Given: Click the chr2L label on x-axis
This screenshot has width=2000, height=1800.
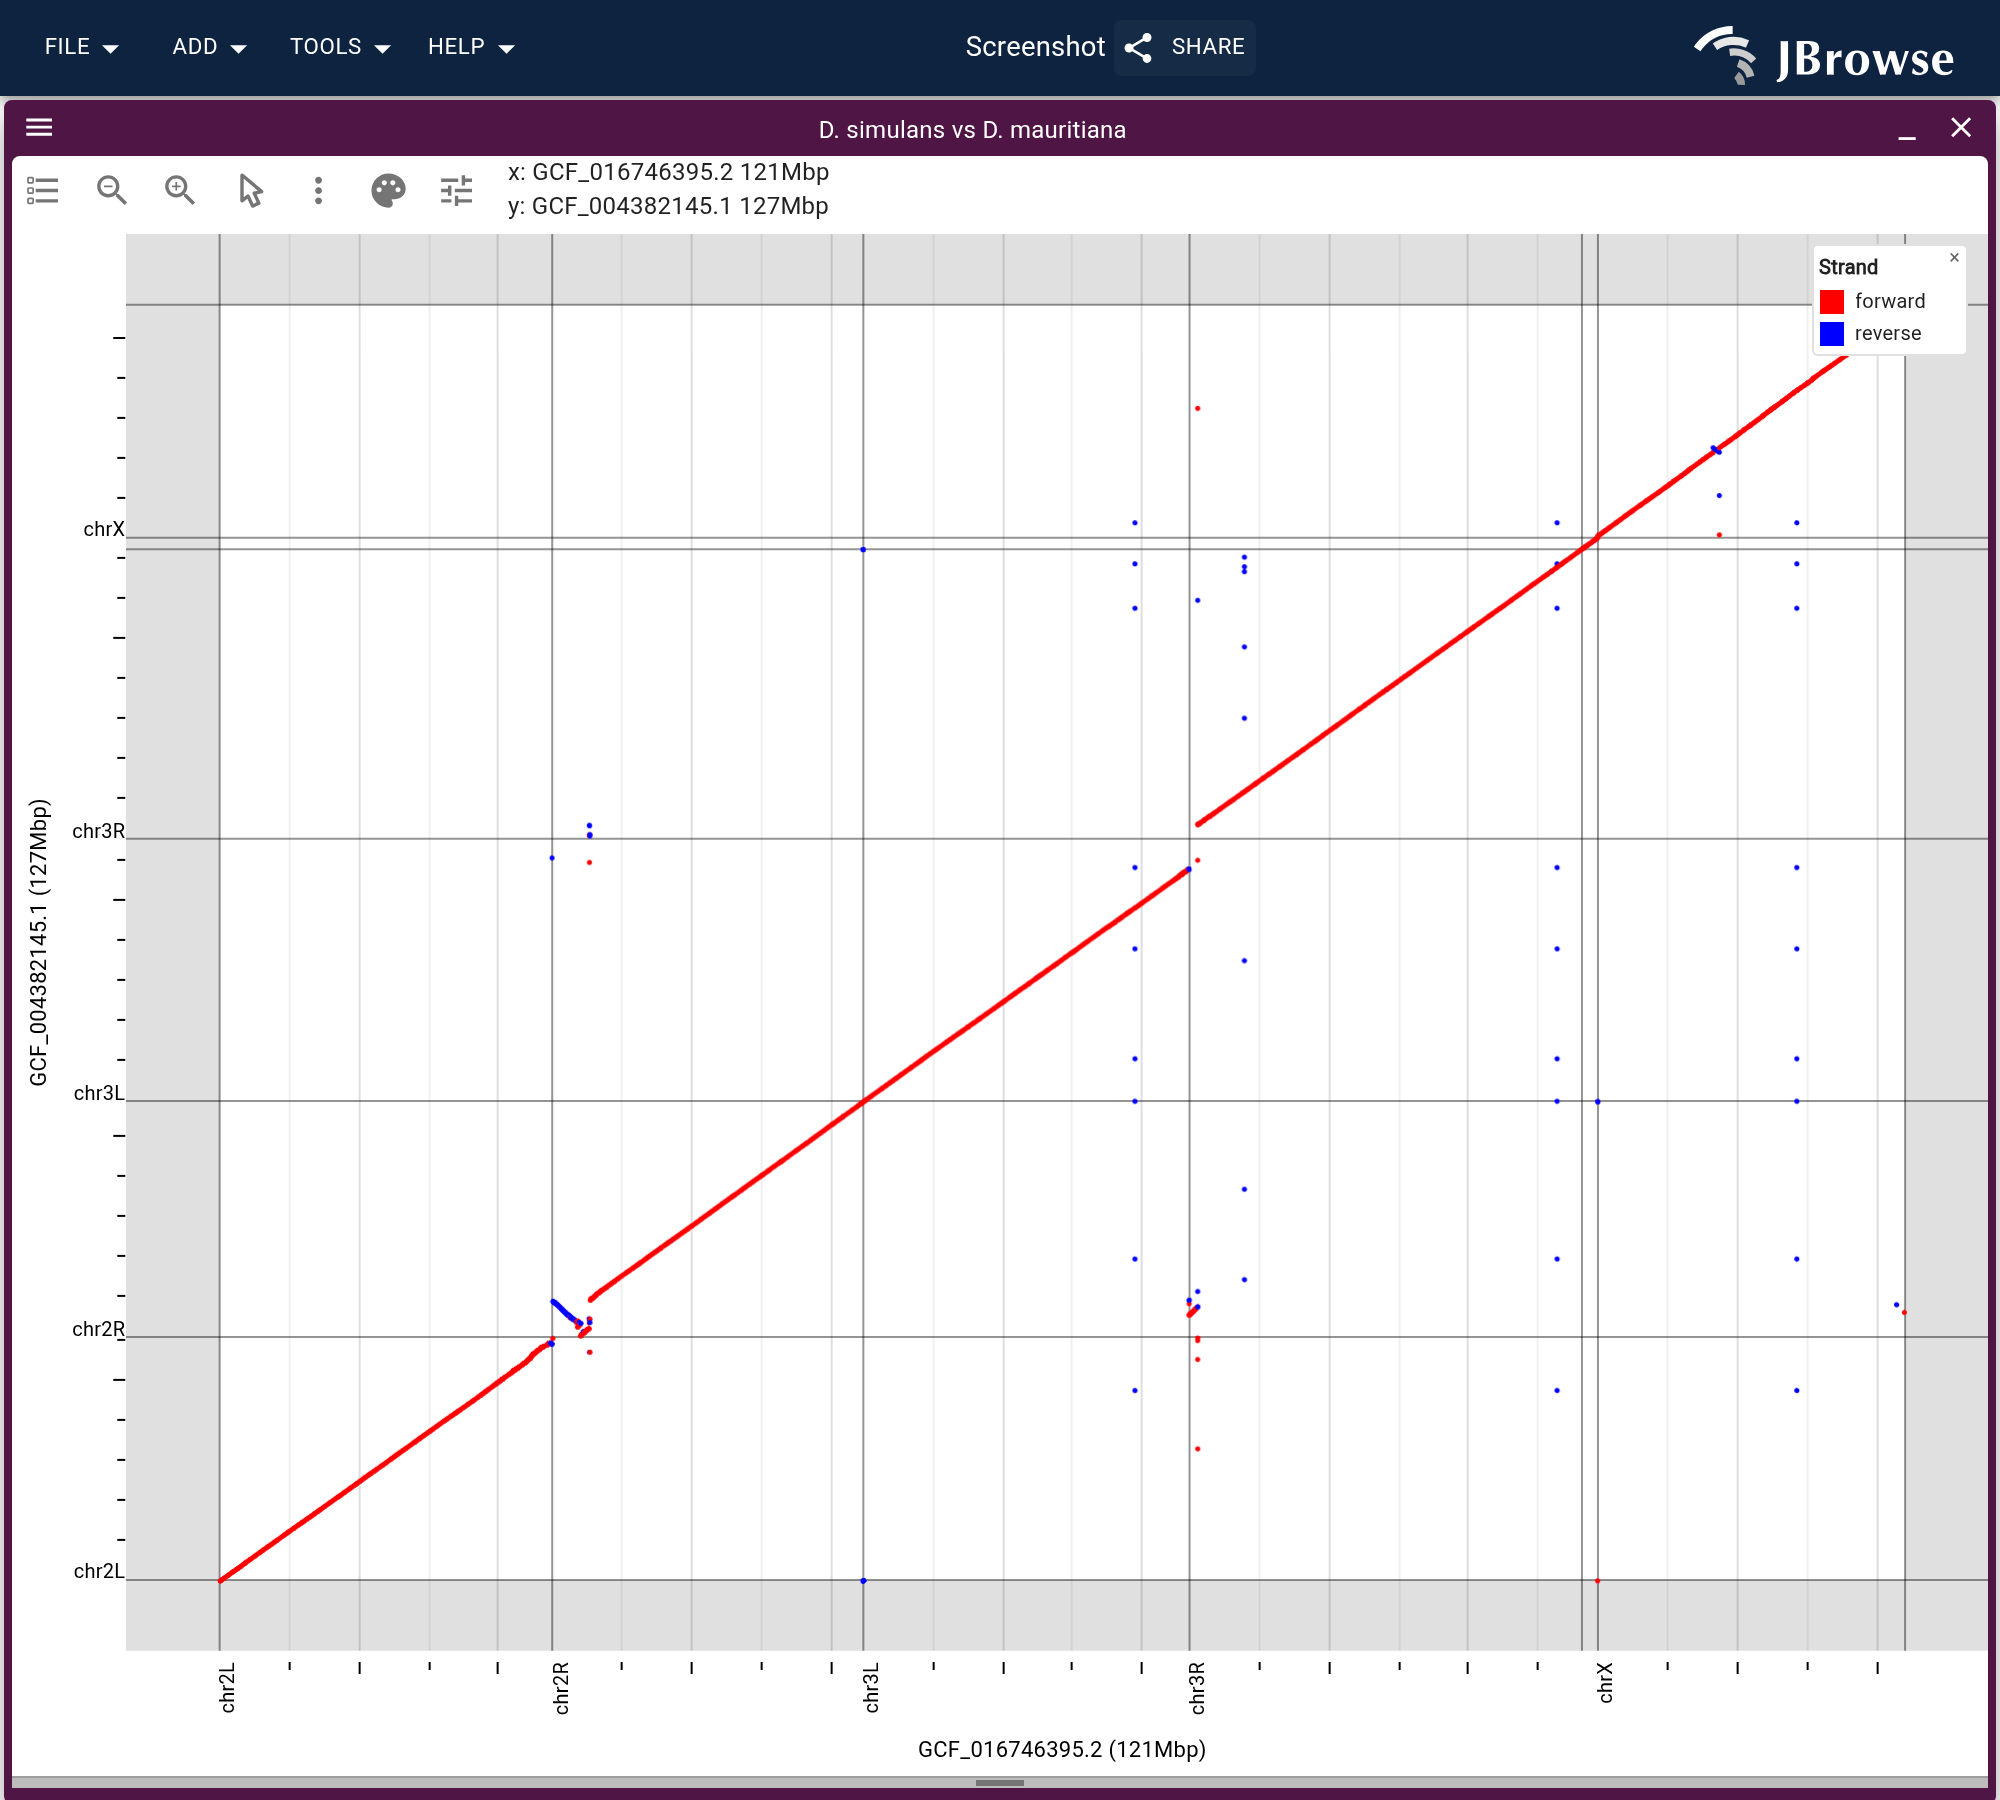Looking at the screenshot, I should (228, 1688).
